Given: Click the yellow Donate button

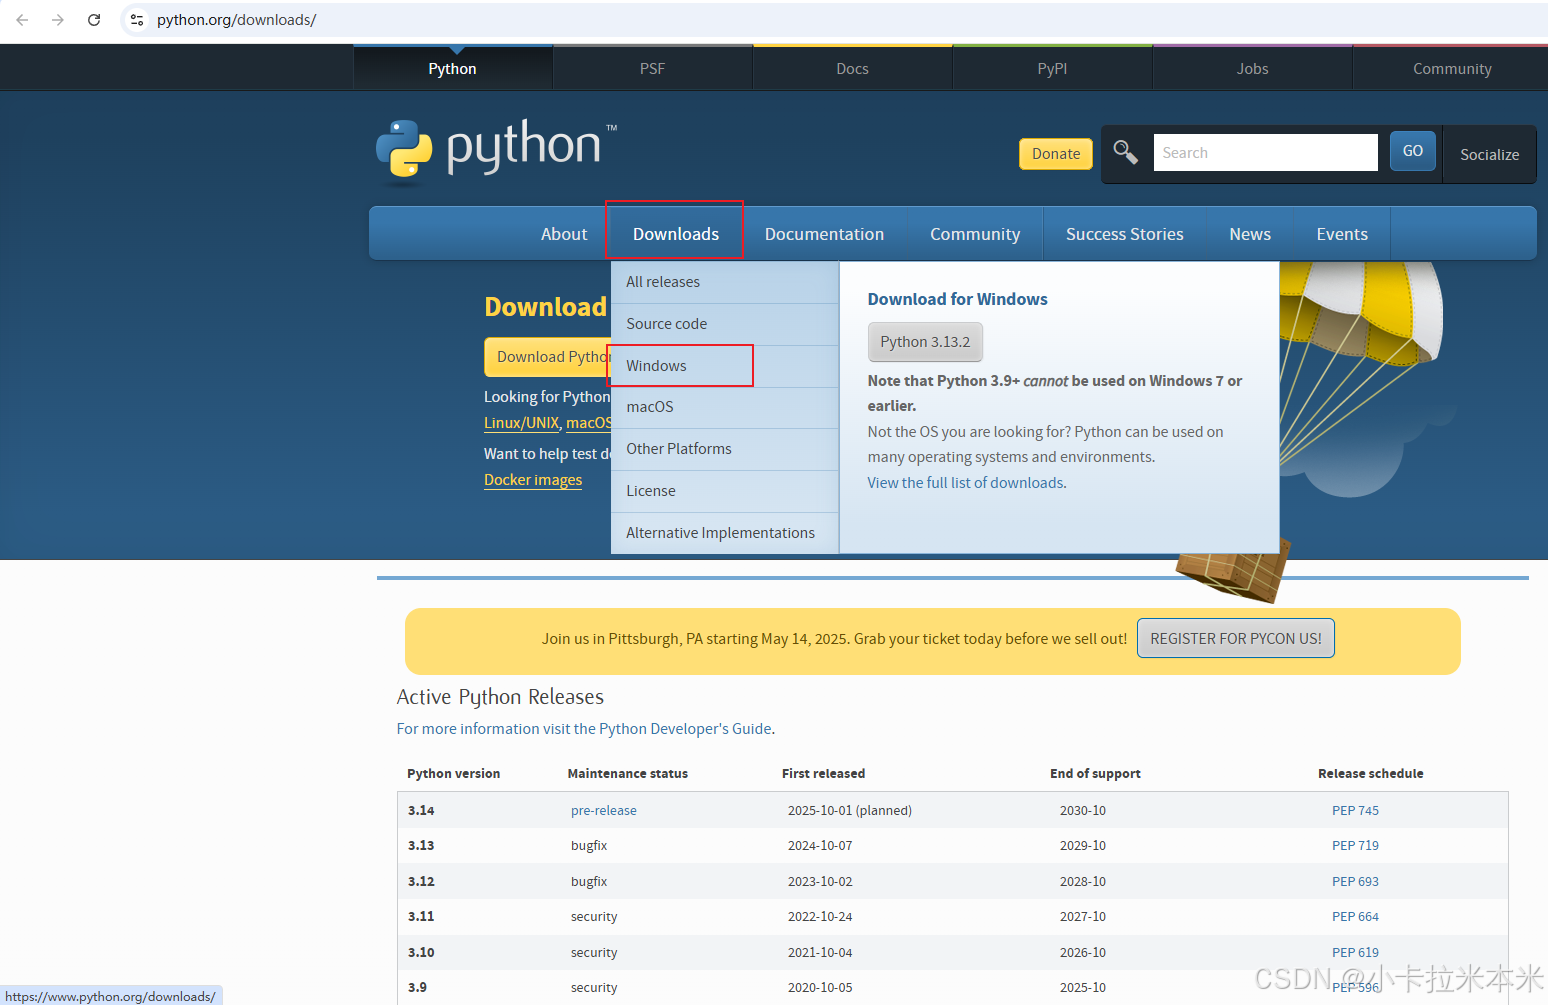Looking at the screenshot, I should 1056,154.
